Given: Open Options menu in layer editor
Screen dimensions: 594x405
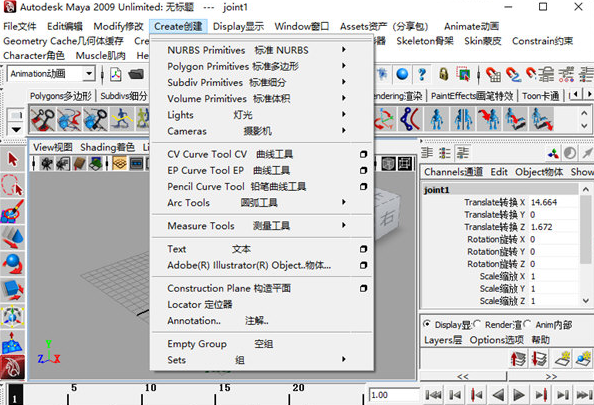Looking at the screenshot, I should click(497, 340).
